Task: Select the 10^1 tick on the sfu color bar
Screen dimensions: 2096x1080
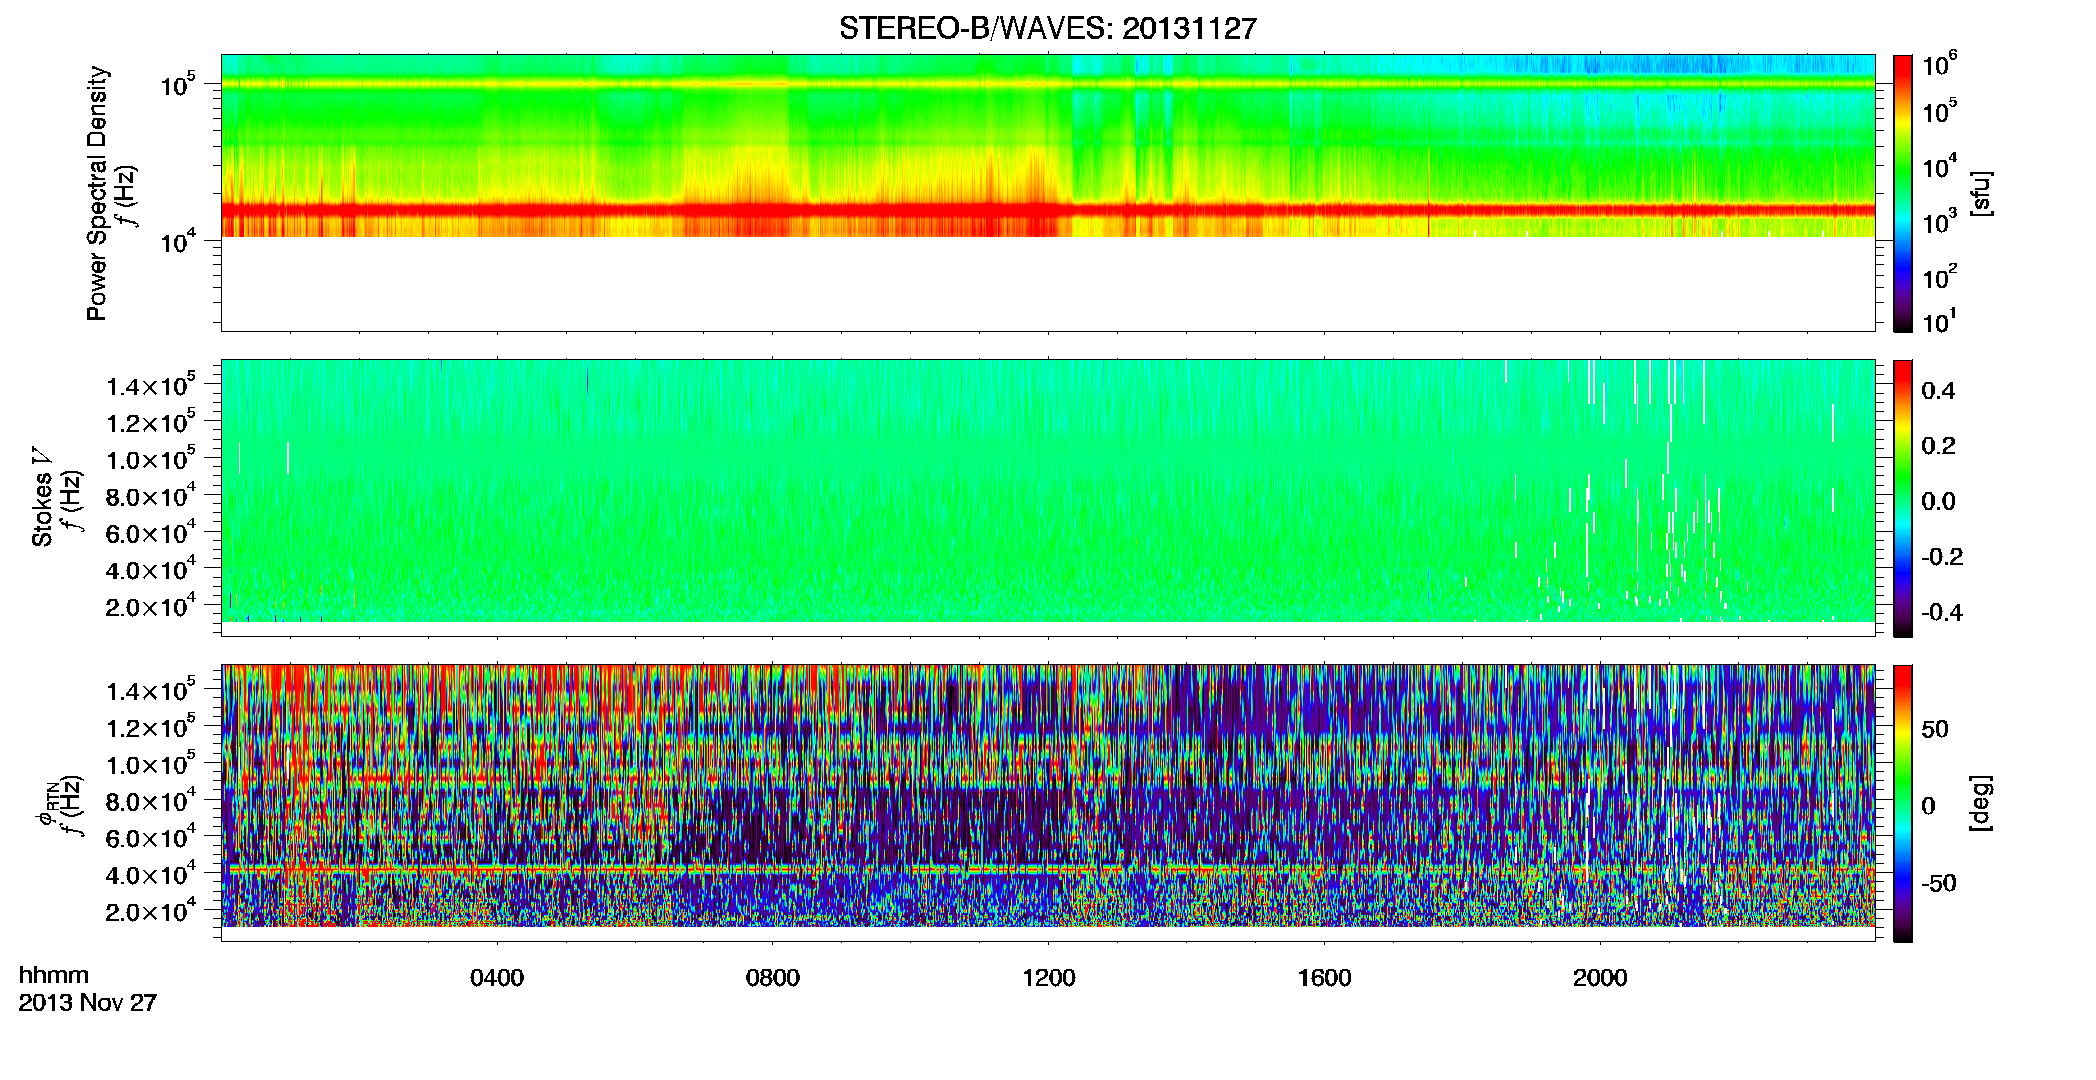Action: [x=1939, y=321]
